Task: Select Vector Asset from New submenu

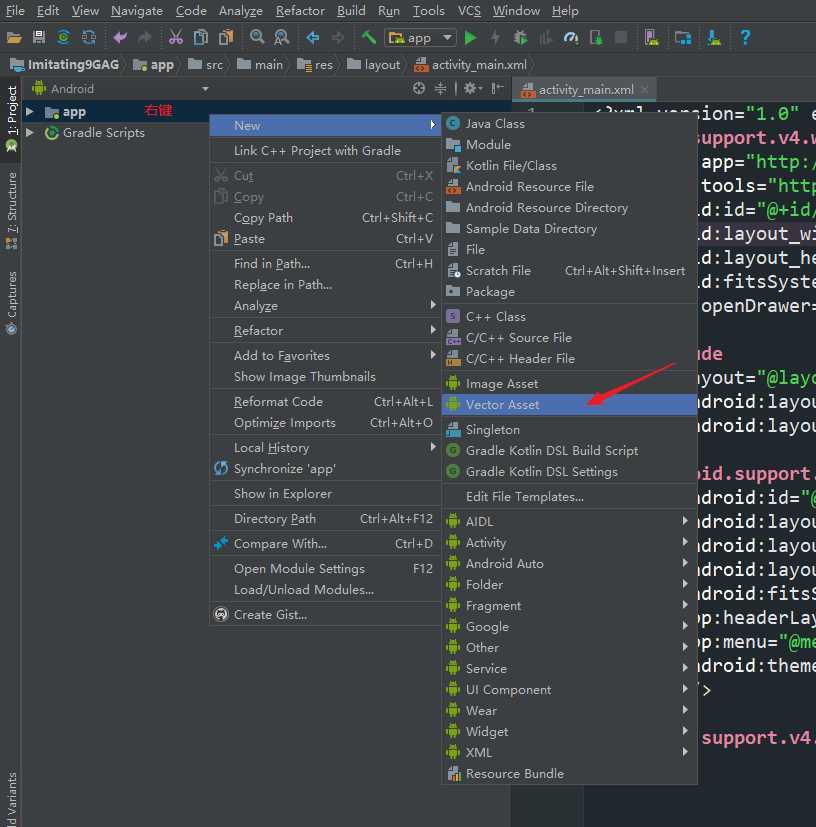Action: [569, 405]
